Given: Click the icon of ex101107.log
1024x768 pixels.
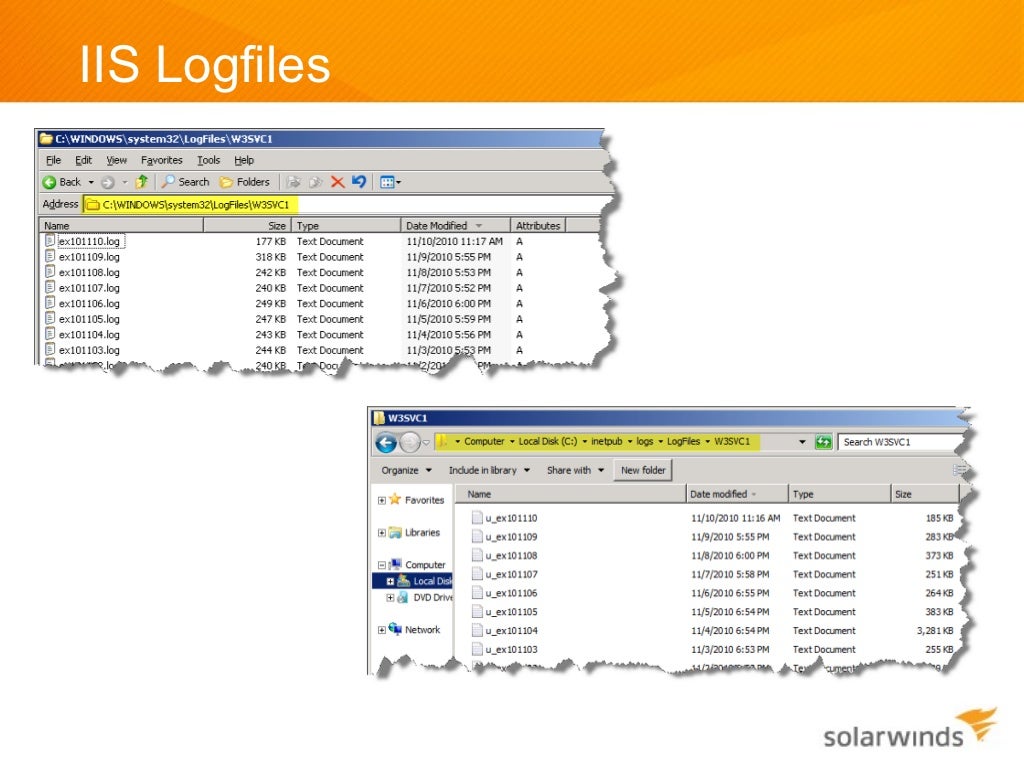Looking at the screenshot, I should (x=50, y=287).
